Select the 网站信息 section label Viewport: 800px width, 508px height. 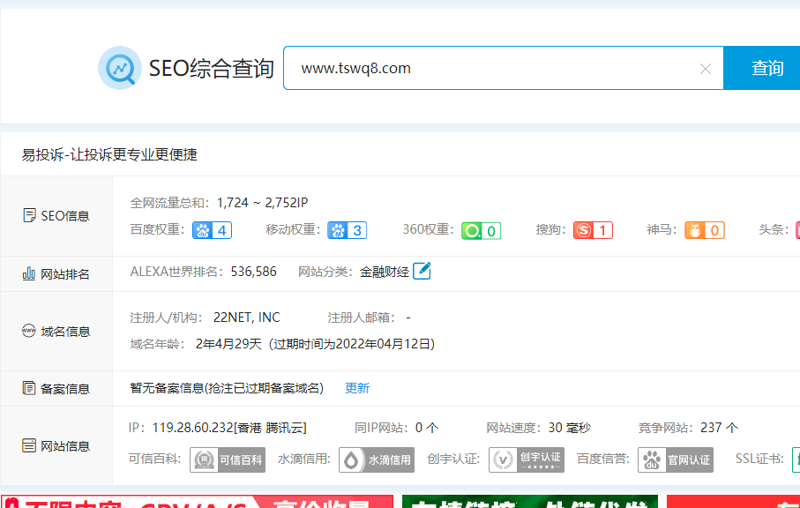click(x=65, y=446)
